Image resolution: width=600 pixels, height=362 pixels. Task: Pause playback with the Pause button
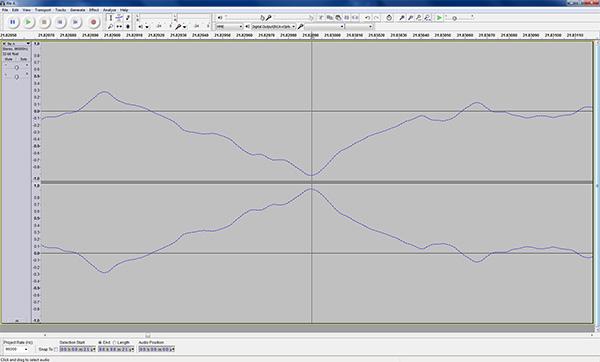13,22
